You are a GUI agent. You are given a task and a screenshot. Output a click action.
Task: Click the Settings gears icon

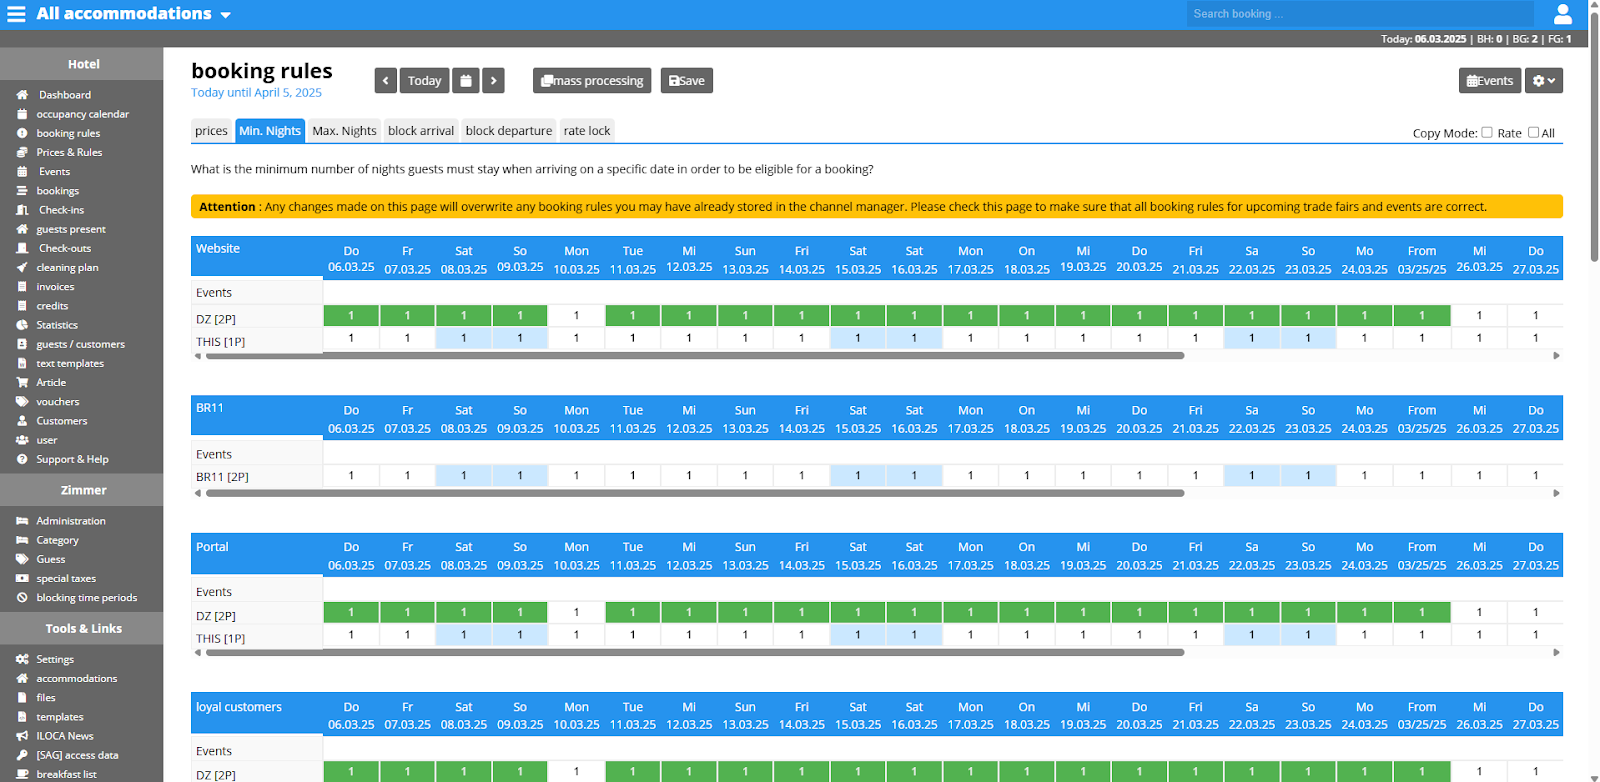point(22,659)
